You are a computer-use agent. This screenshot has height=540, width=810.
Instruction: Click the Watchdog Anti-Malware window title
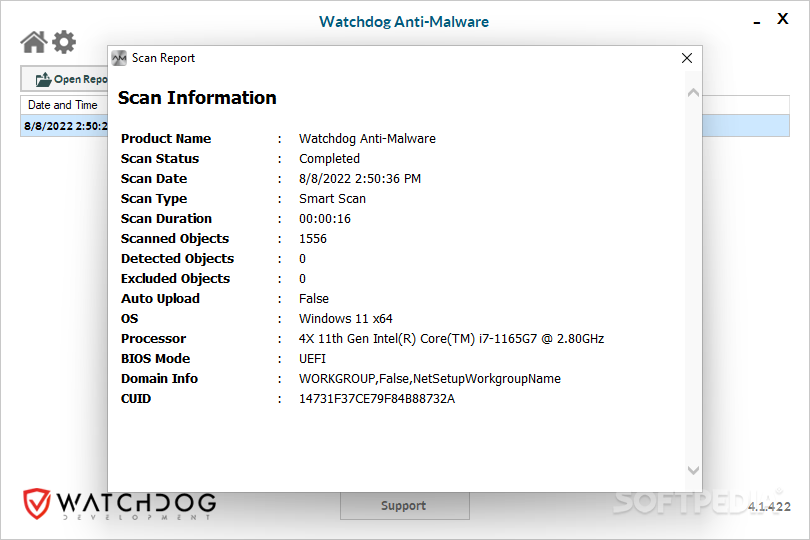[x=404, y=22]
